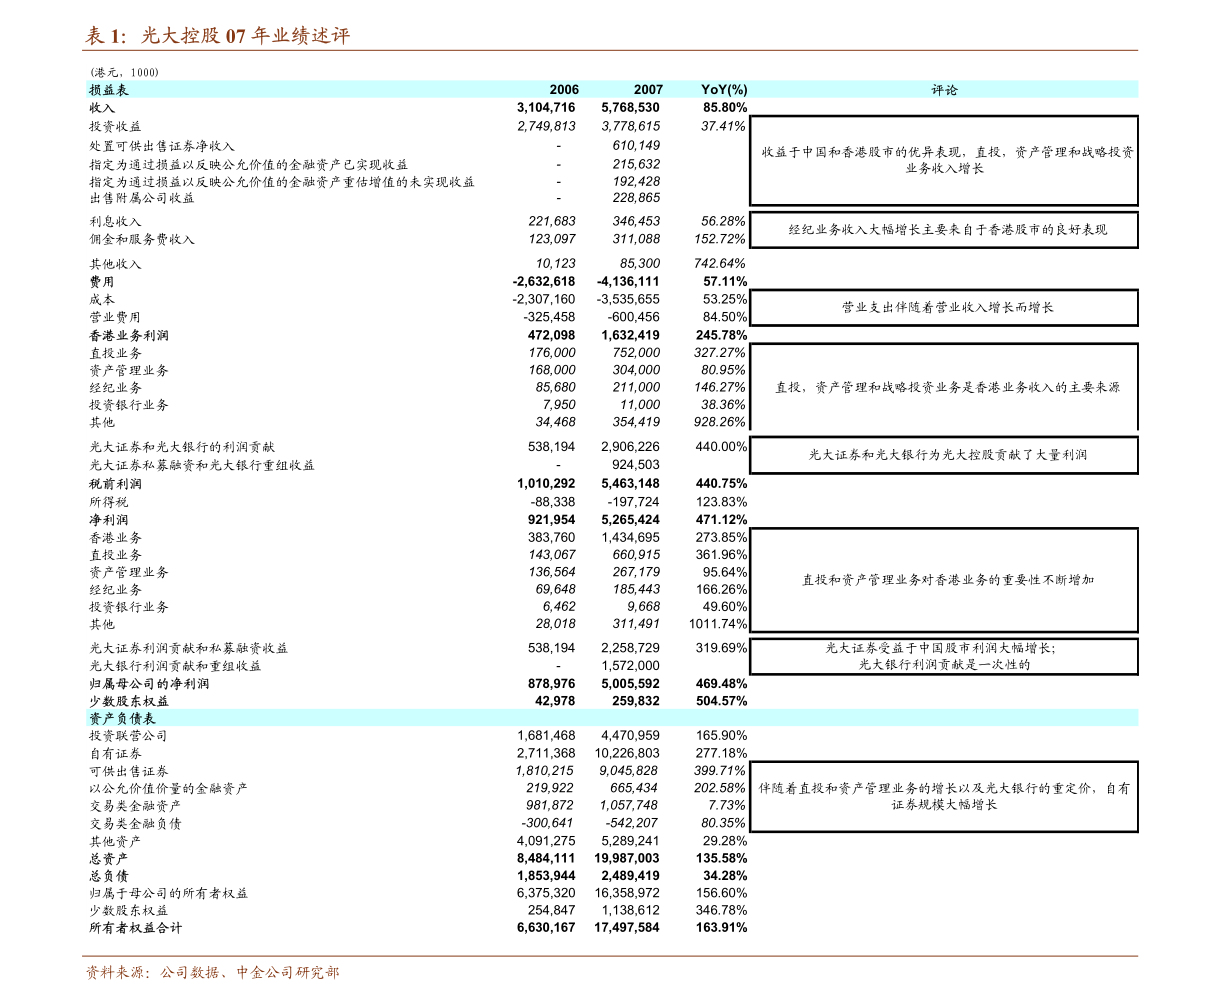Click the 香港业务利润 row label
This screenshot has width=1224, height=1001.
[x=129, y=336]
